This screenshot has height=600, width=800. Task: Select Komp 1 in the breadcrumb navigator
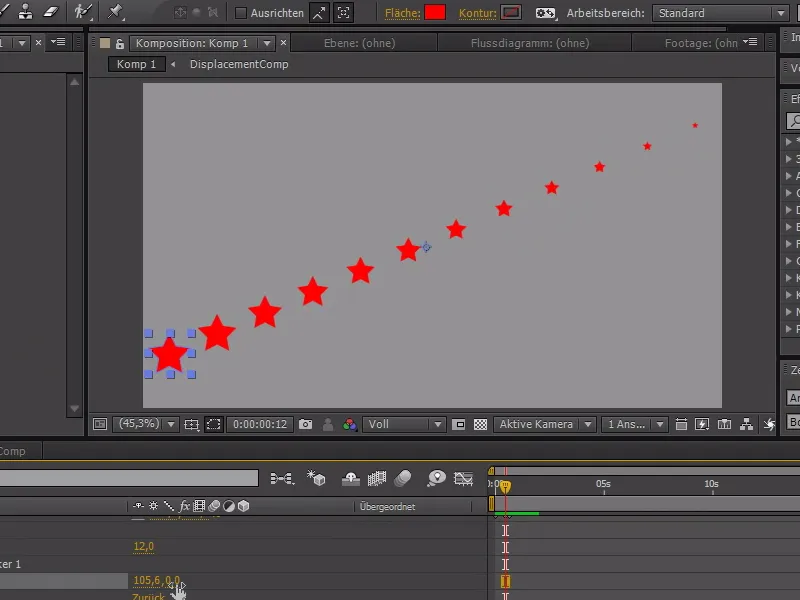click(136, 64)
